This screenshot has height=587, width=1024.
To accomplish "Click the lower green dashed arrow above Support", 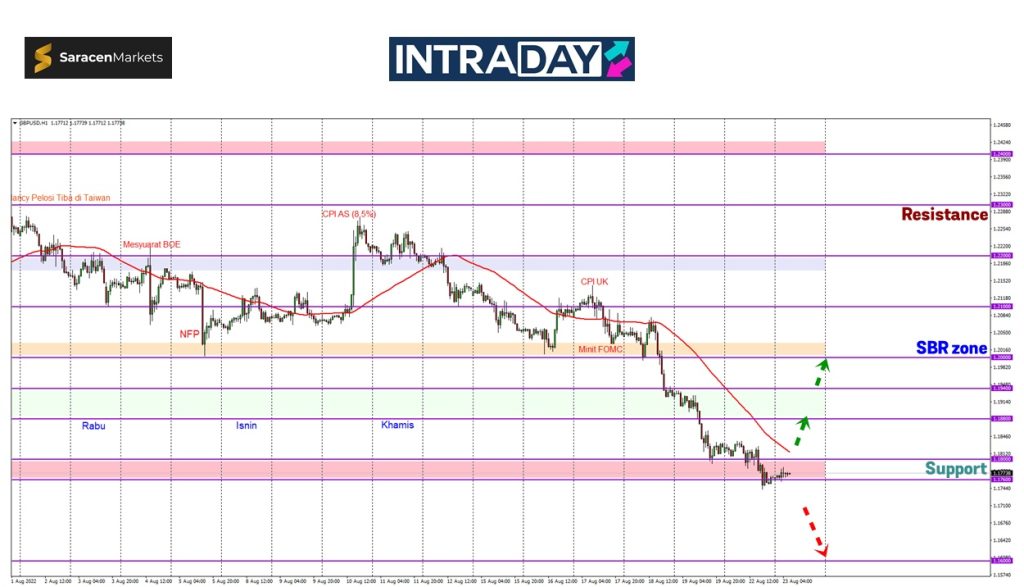I will (x=801, y=431).
